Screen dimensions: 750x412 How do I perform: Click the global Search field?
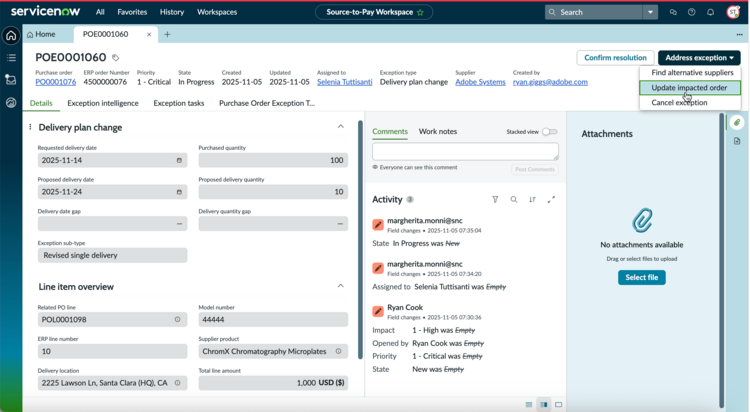click(594, 12)
